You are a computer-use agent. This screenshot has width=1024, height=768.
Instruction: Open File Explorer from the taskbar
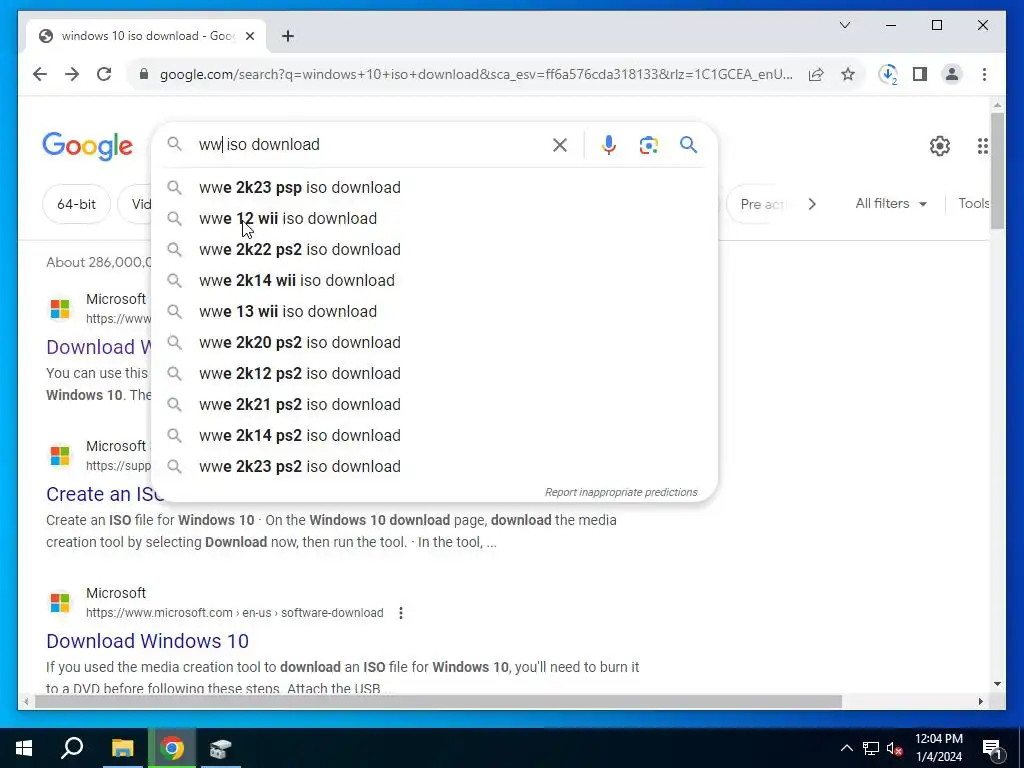tap(122, 748)
